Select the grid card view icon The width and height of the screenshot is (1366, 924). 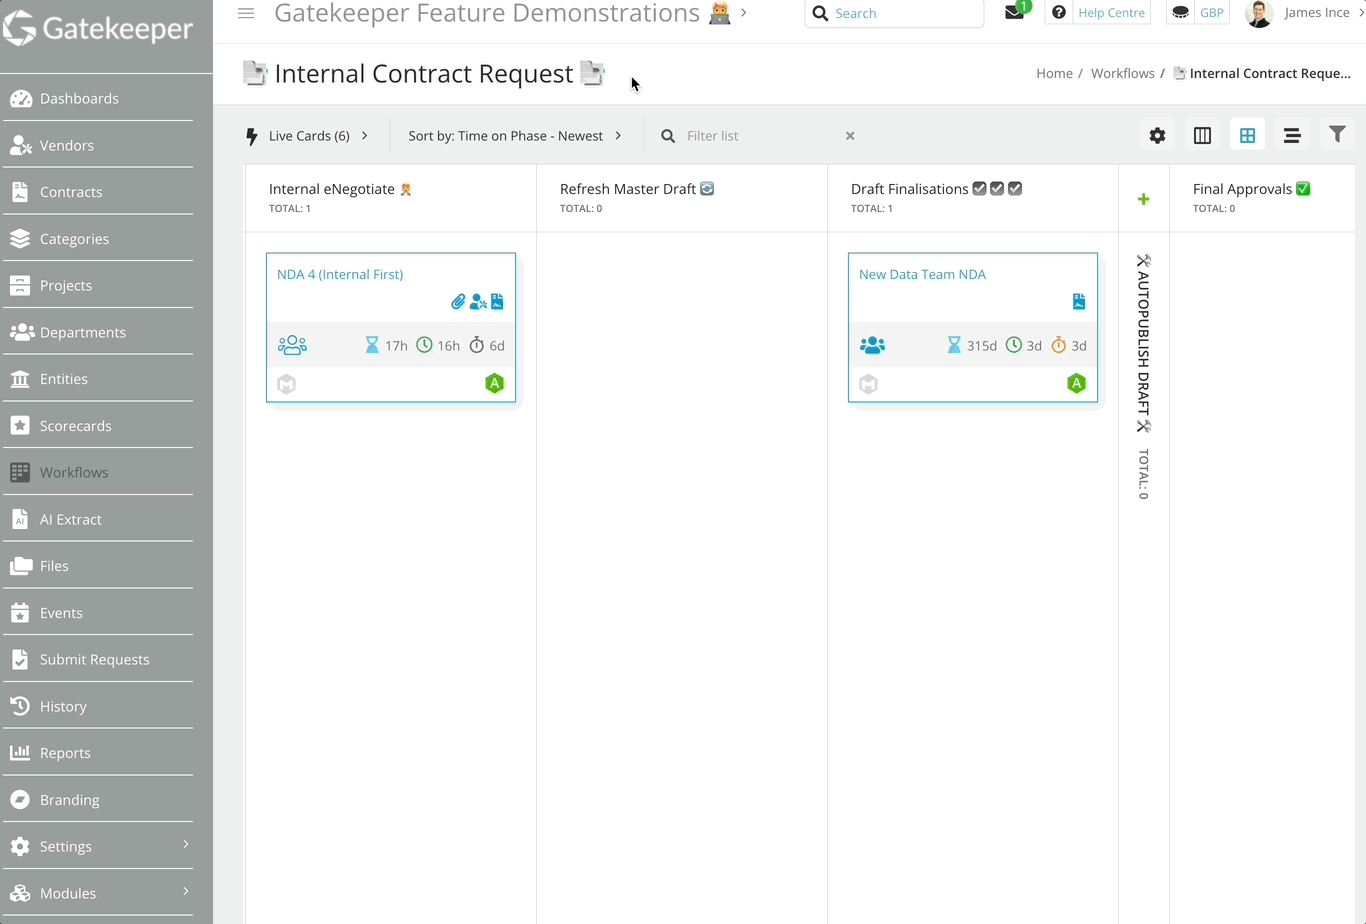pos(1247,135)
